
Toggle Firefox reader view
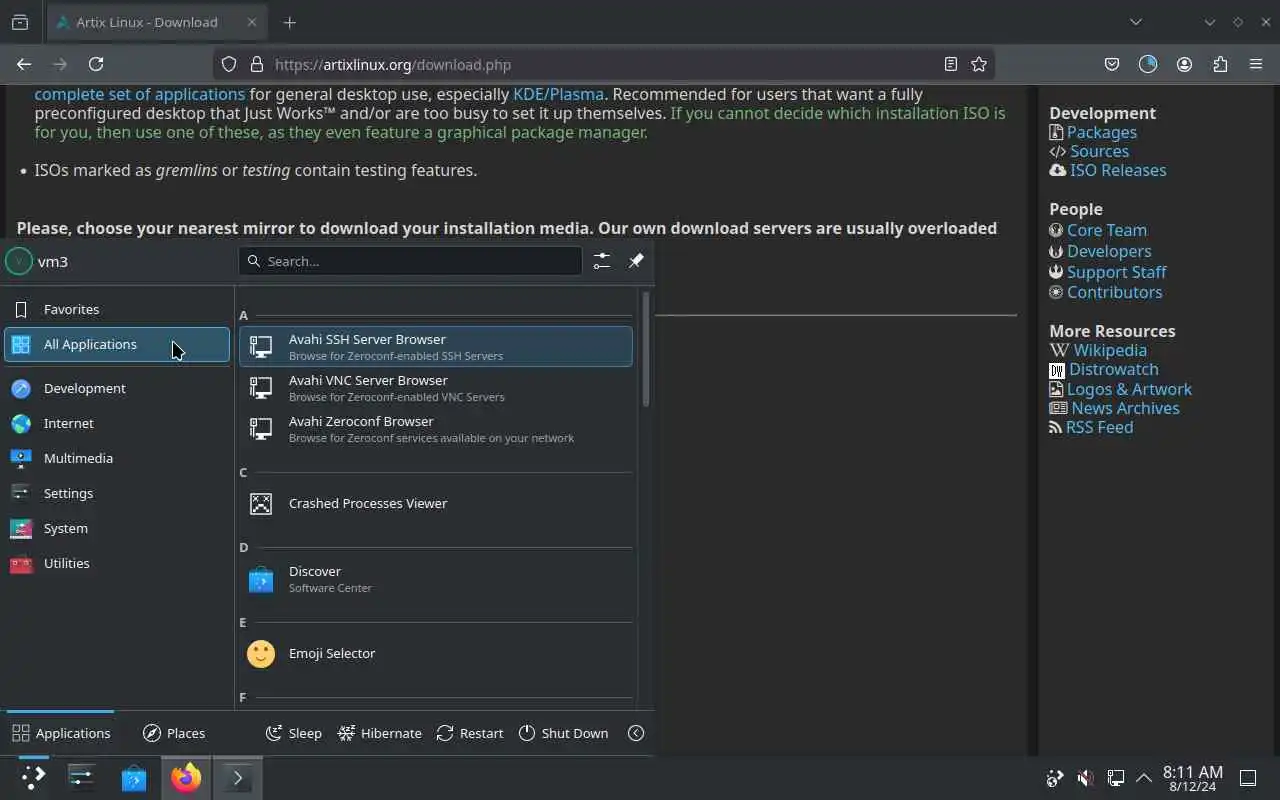pyautogui.click(x=951, y=64)
